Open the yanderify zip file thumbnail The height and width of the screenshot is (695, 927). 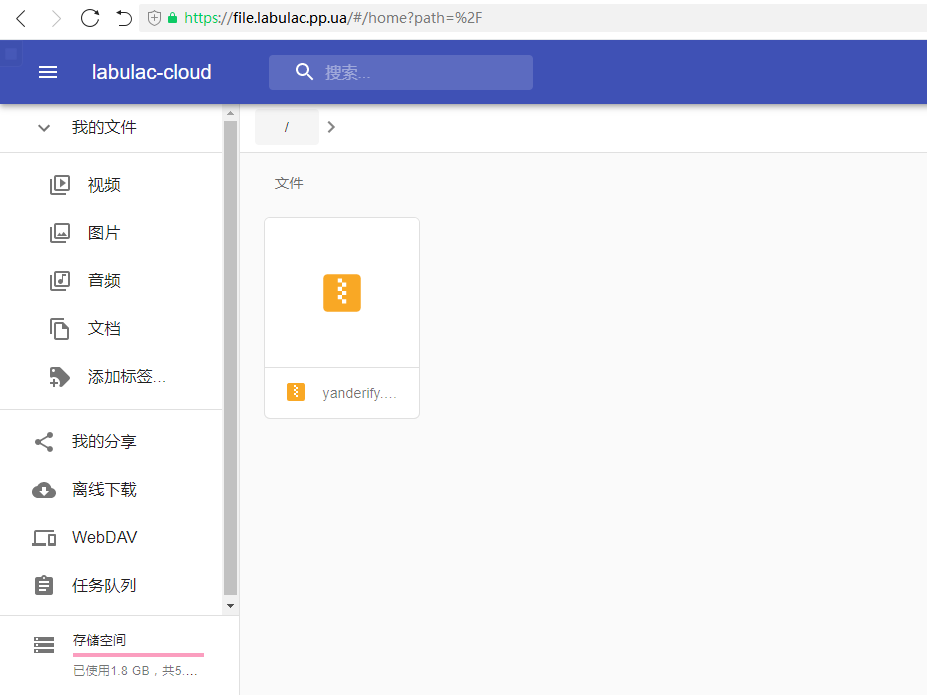(x=342, y=293)
